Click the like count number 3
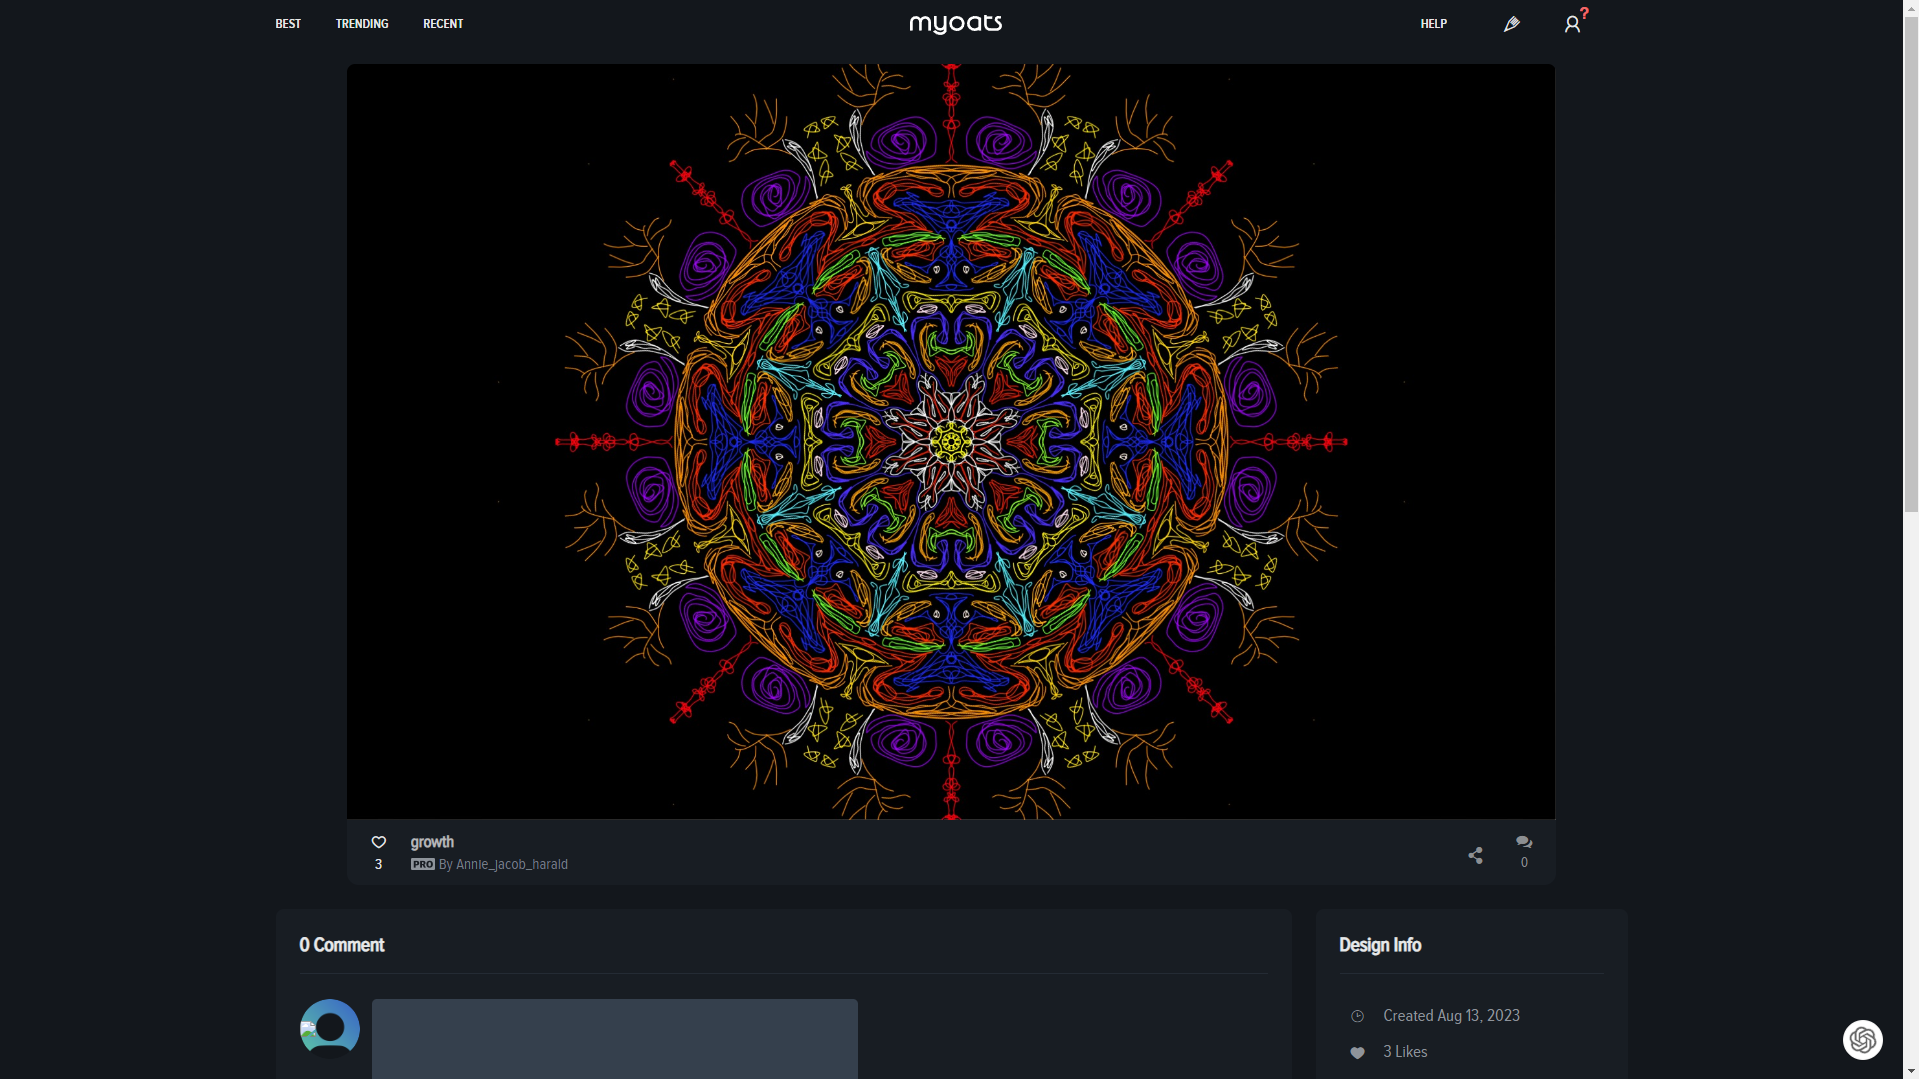 click(x=379, y=864)
